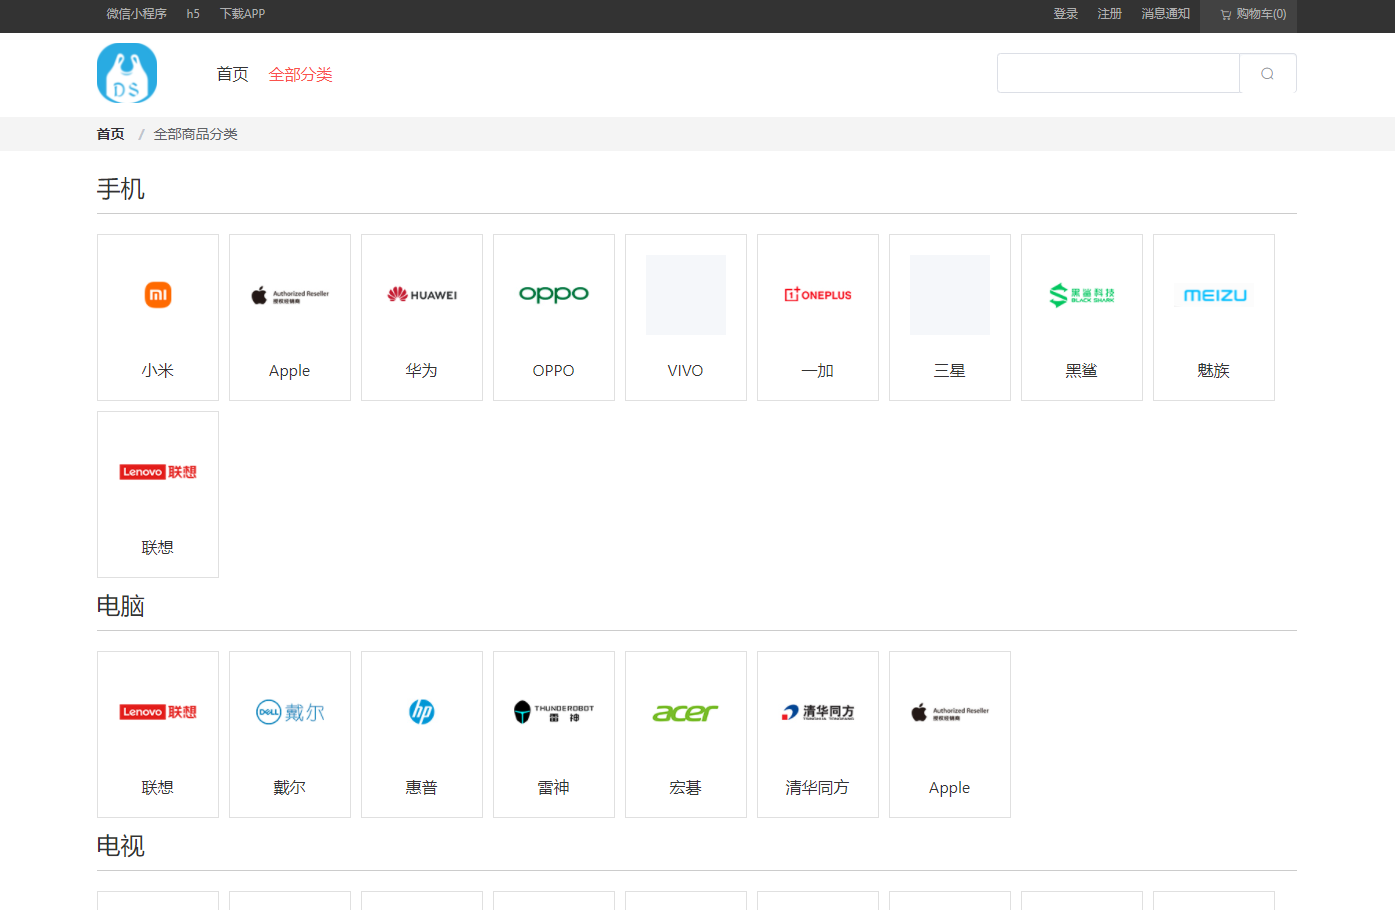Pick the Acer brand logo

tap(686, 712)
